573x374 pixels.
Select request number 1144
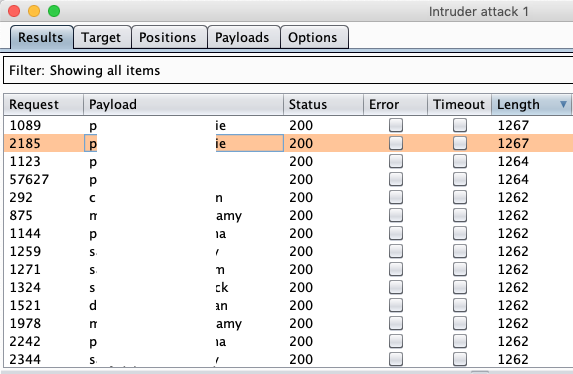pos(25,233)
